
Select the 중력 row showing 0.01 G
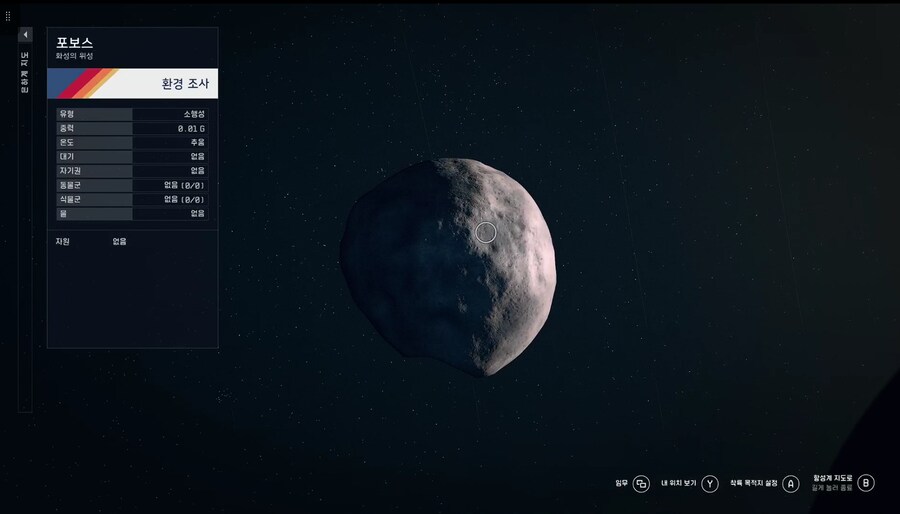point(132,128)
